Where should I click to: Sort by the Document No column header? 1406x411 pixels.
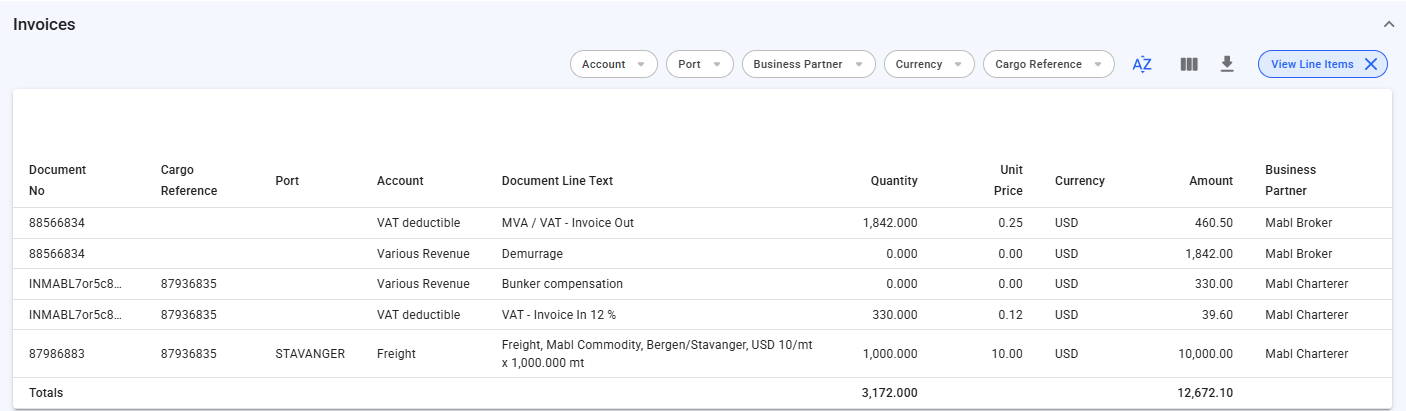point(57,180)
